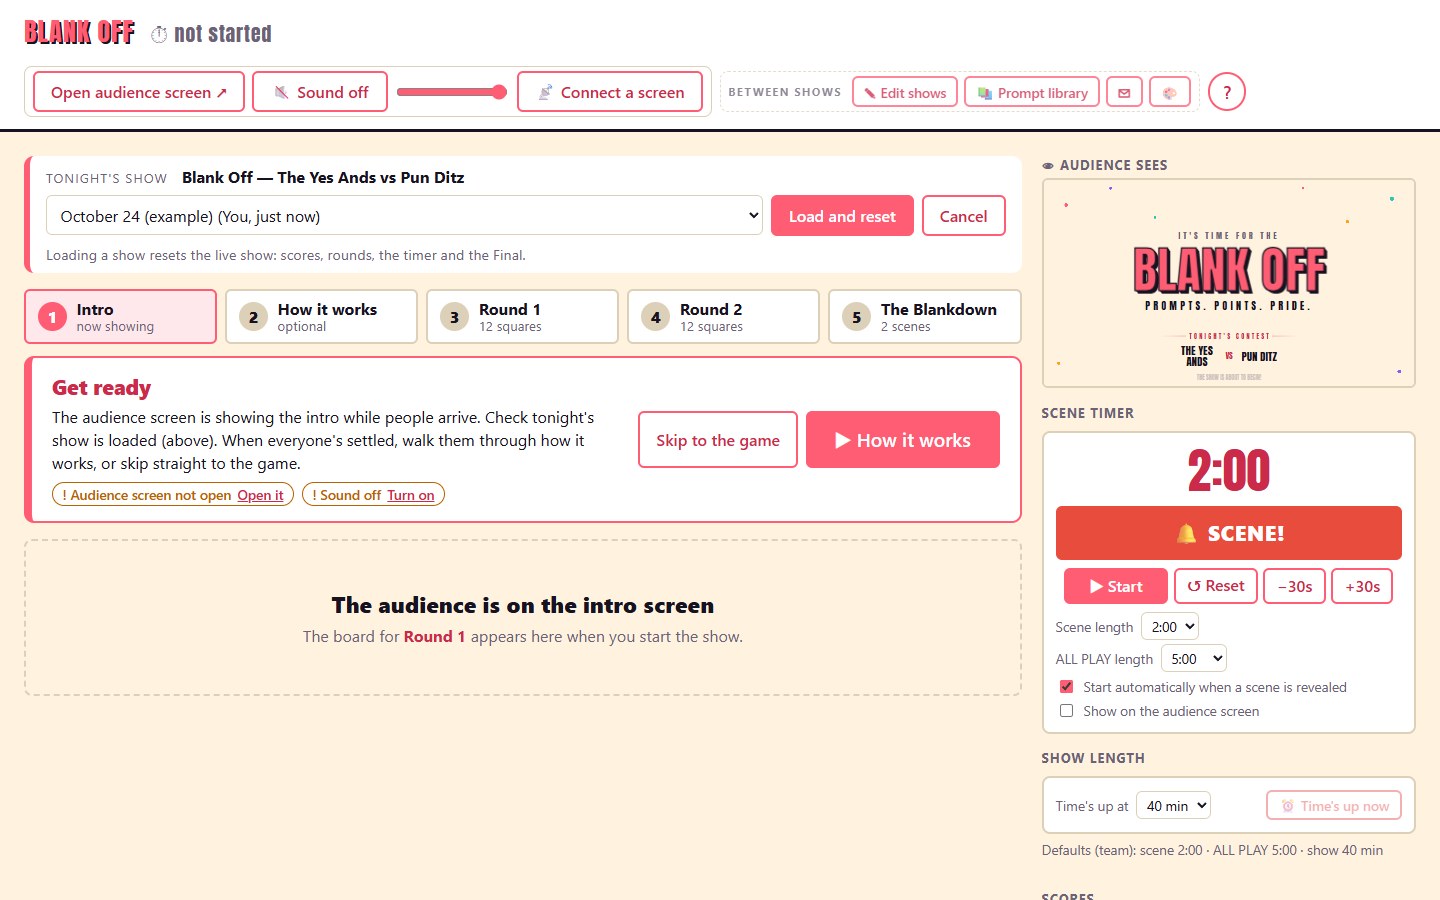Viewport: 1440px width, 900px height.
Task: Click Connect a screen button
Action: point(610,92)
